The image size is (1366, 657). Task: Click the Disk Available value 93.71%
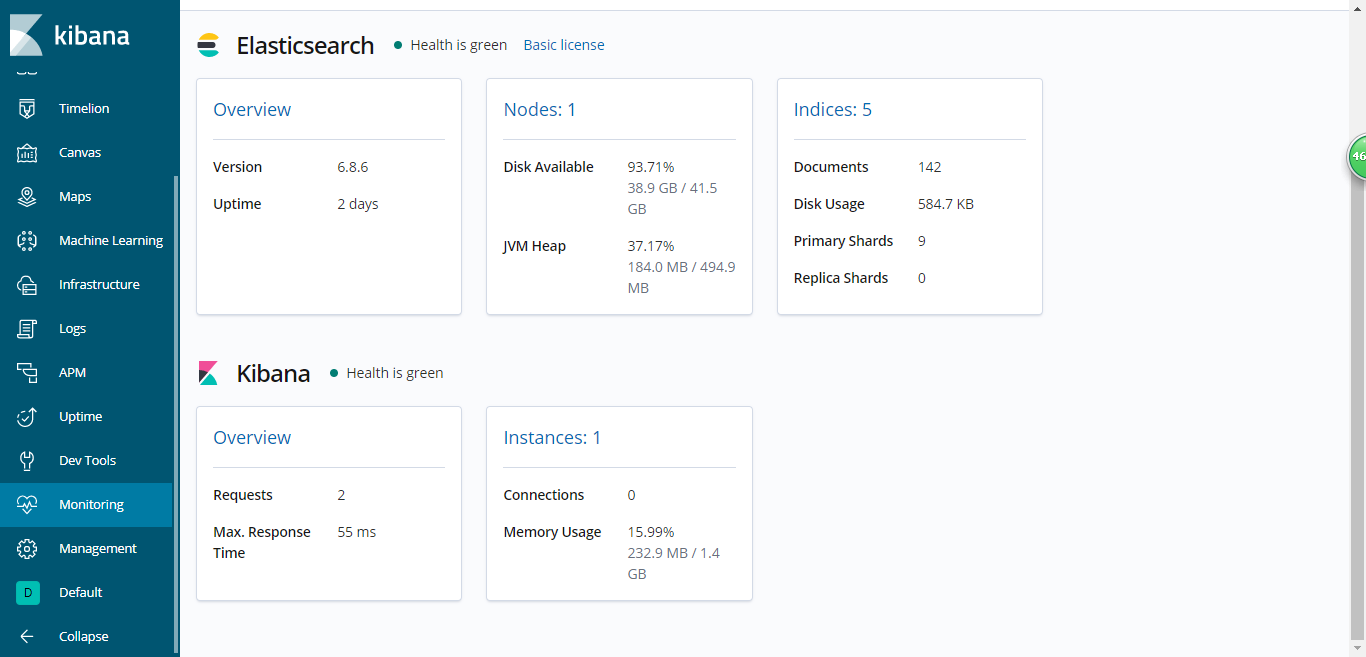pyautogui.click(x=651, y=167)
